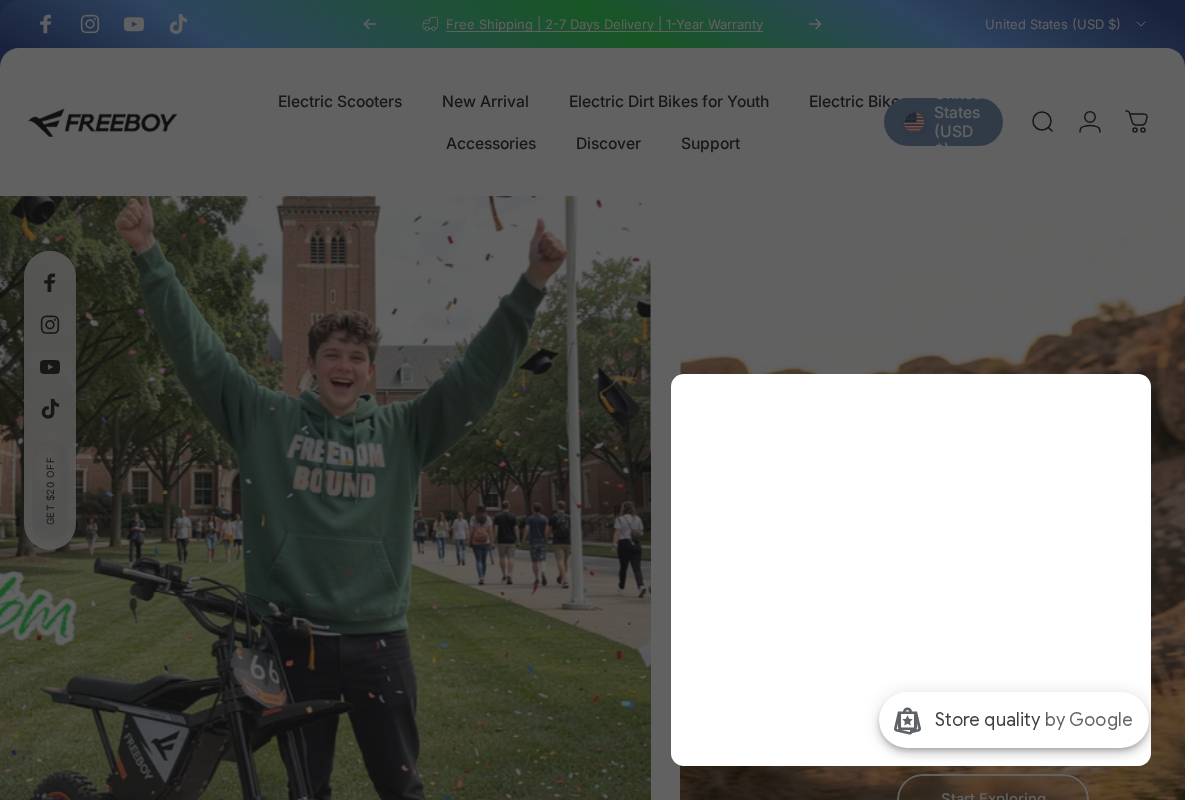Open account login icon
Viewport: 1200px width, 800px height.
(x=1090, y=122)
